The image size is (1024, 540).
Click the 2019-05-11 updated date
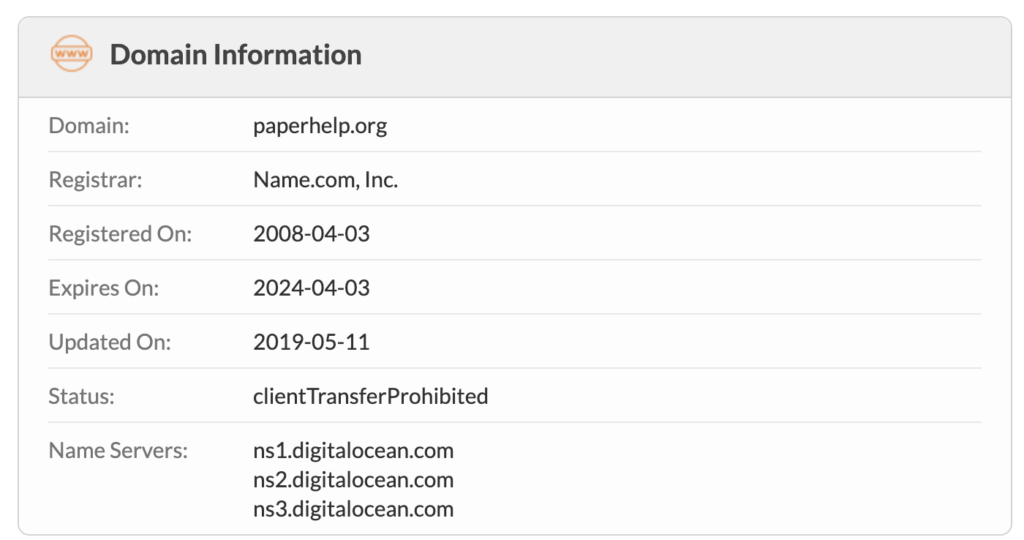click(312, 342)
